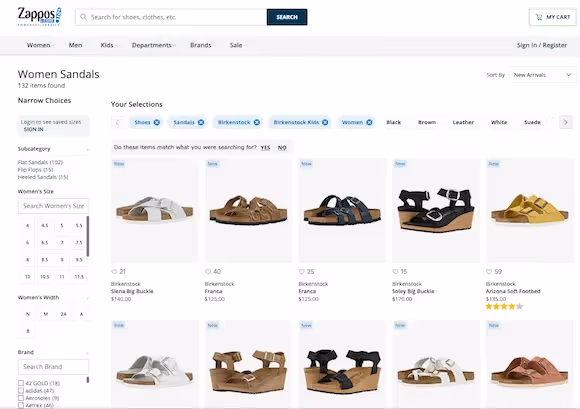This screenshot has height=409, width=580.
Task: Select women's width 2A
Action: 64,314
